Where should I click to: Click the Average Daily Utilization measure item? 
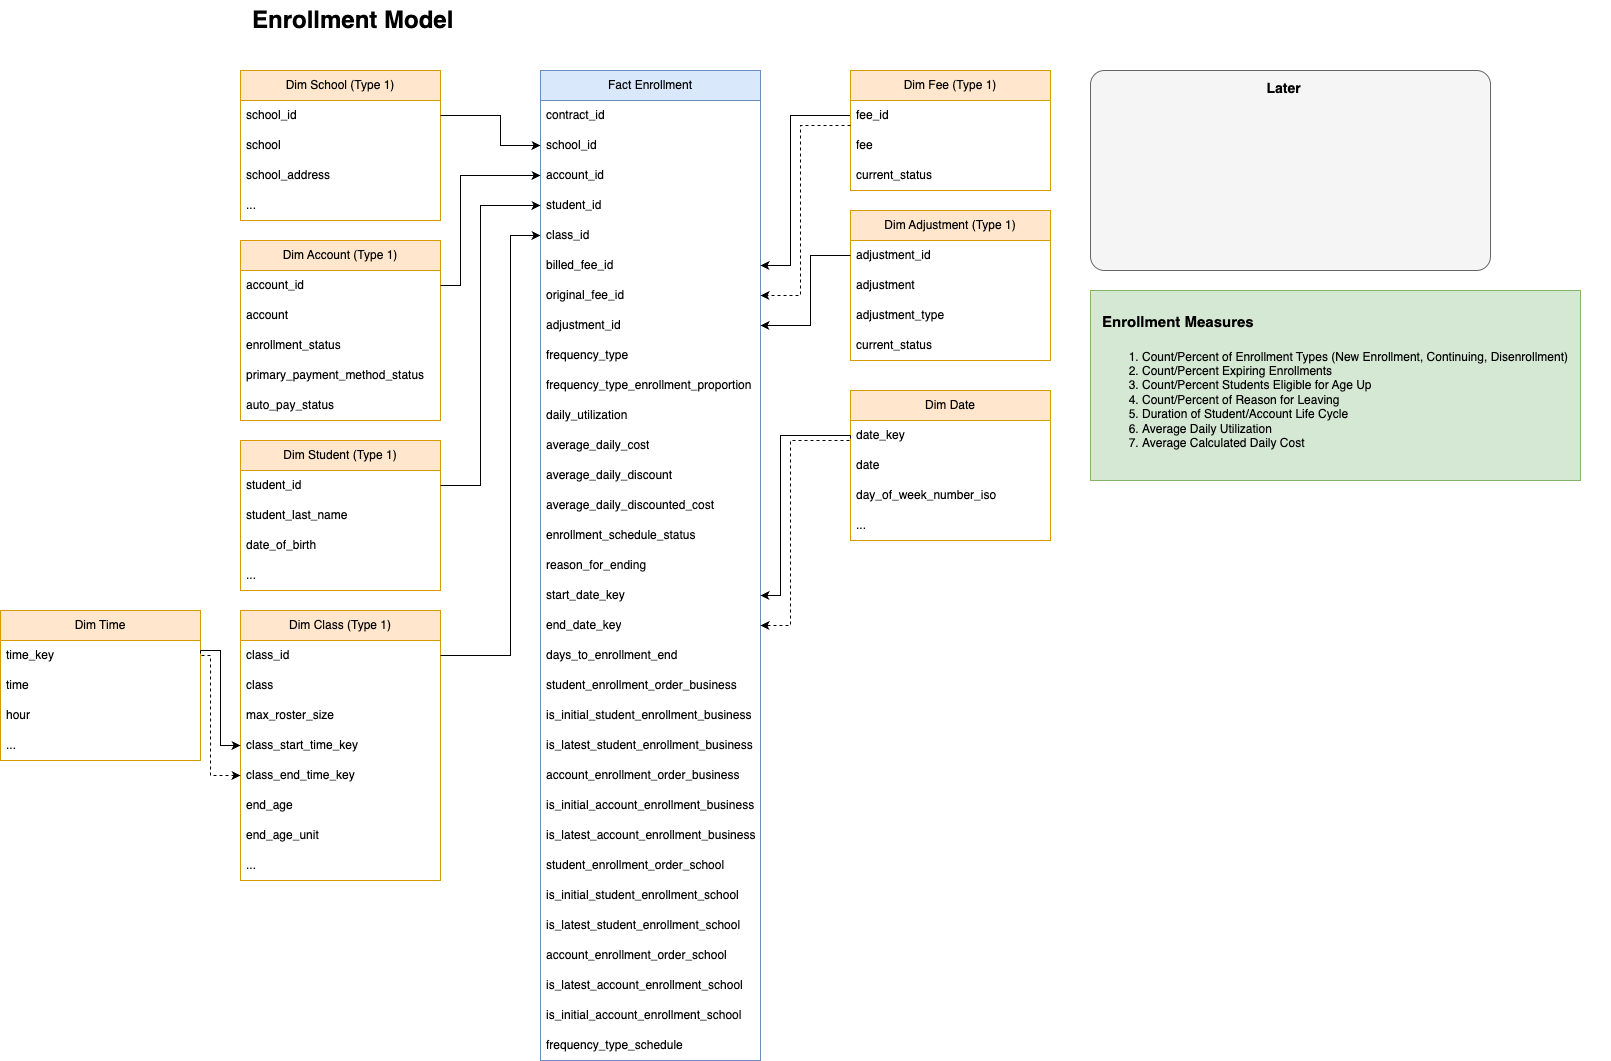tap(1206, 429)
